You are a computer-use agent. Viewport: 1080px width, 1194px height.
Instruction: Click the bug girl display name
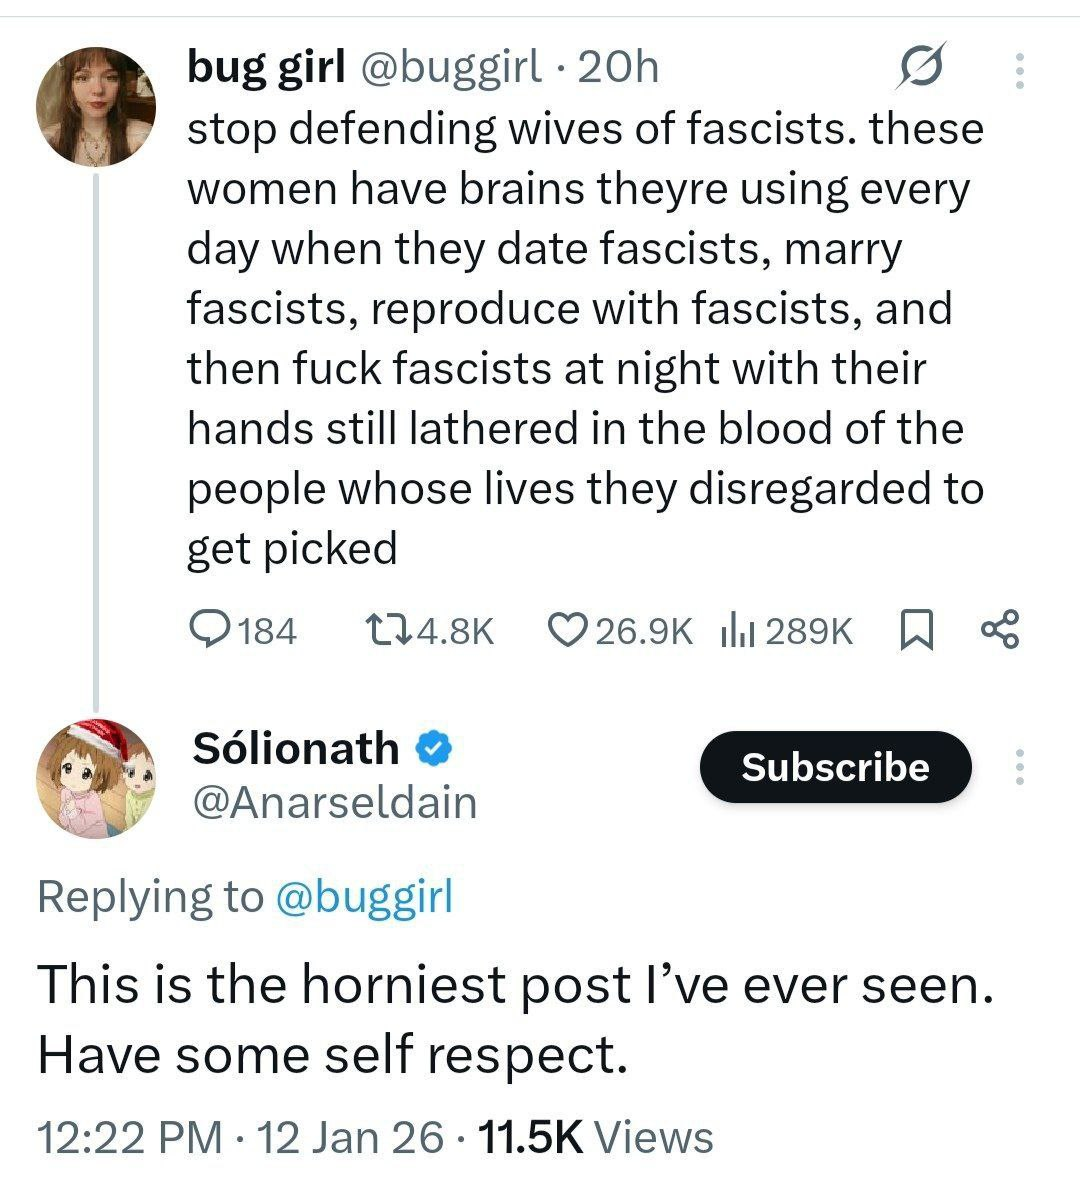coord(266,67)
